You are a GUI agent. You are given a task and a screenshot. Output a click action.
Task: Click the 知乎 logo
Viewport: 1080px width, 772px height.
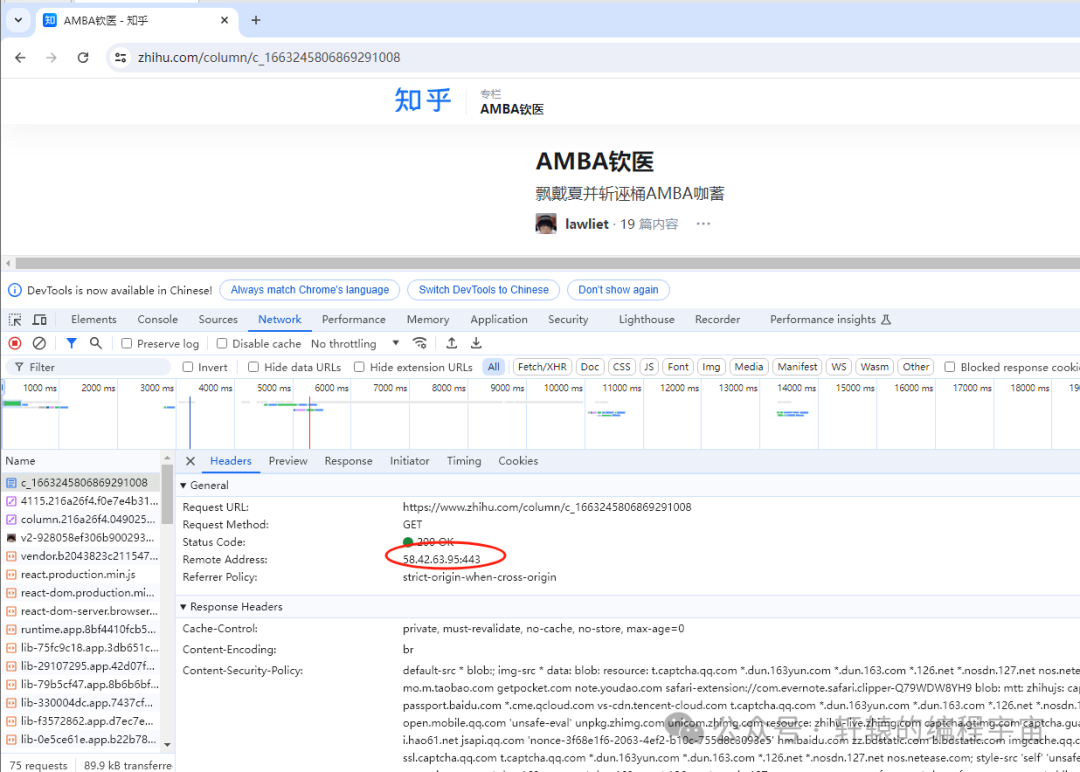tap(422, 100)
